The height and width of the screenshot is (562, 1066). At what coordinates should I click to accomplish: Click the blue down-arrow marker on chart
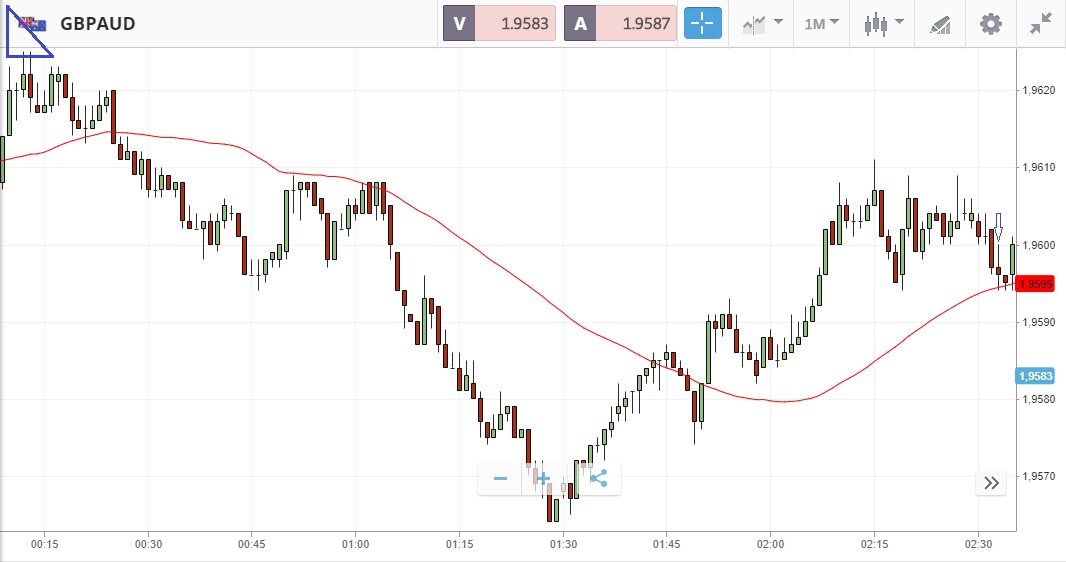point(997,226)
